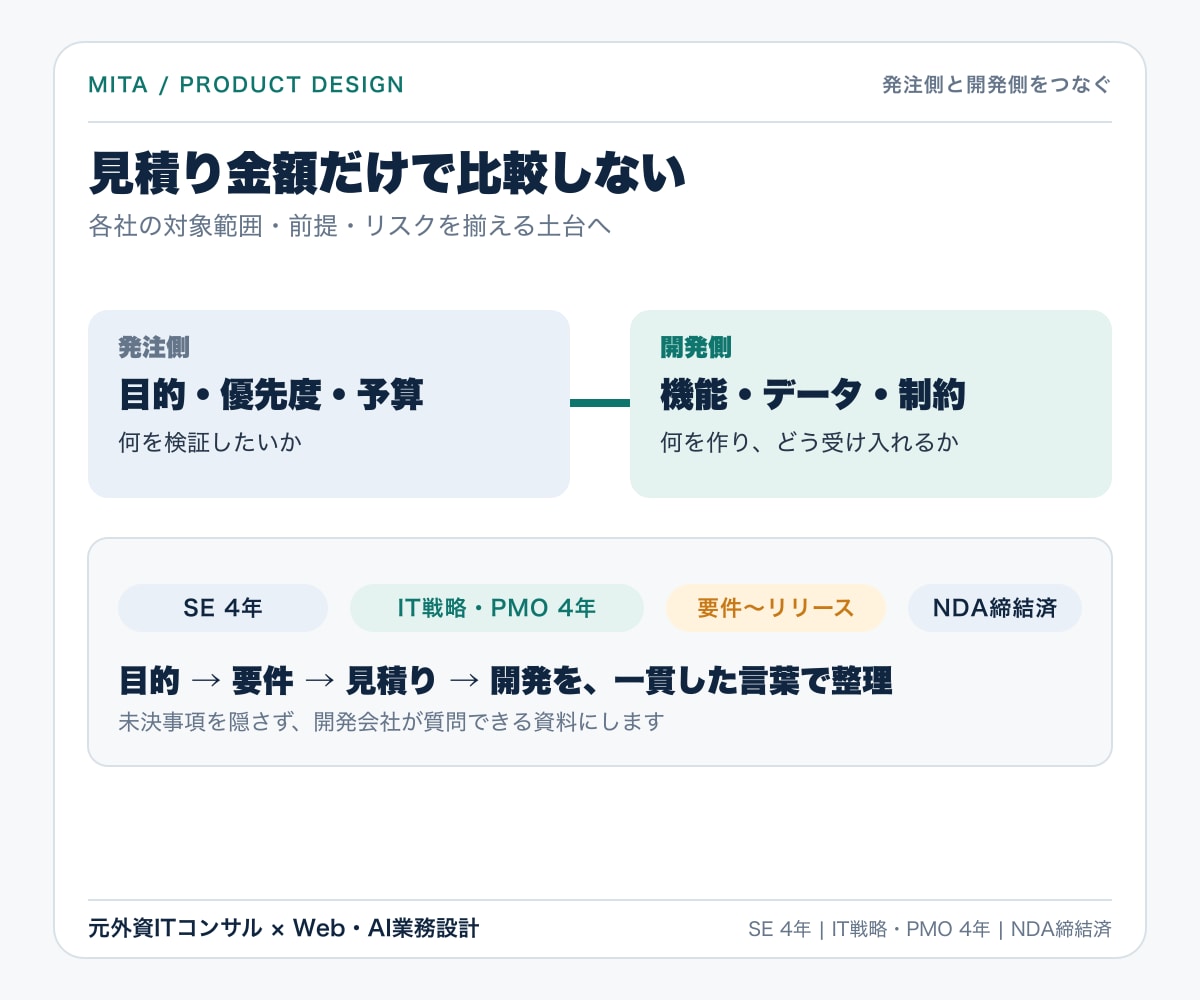This screenshot has height=1000, width=1200.
Task: Click the text 何を検証したいか
Action: coord(210,441)
